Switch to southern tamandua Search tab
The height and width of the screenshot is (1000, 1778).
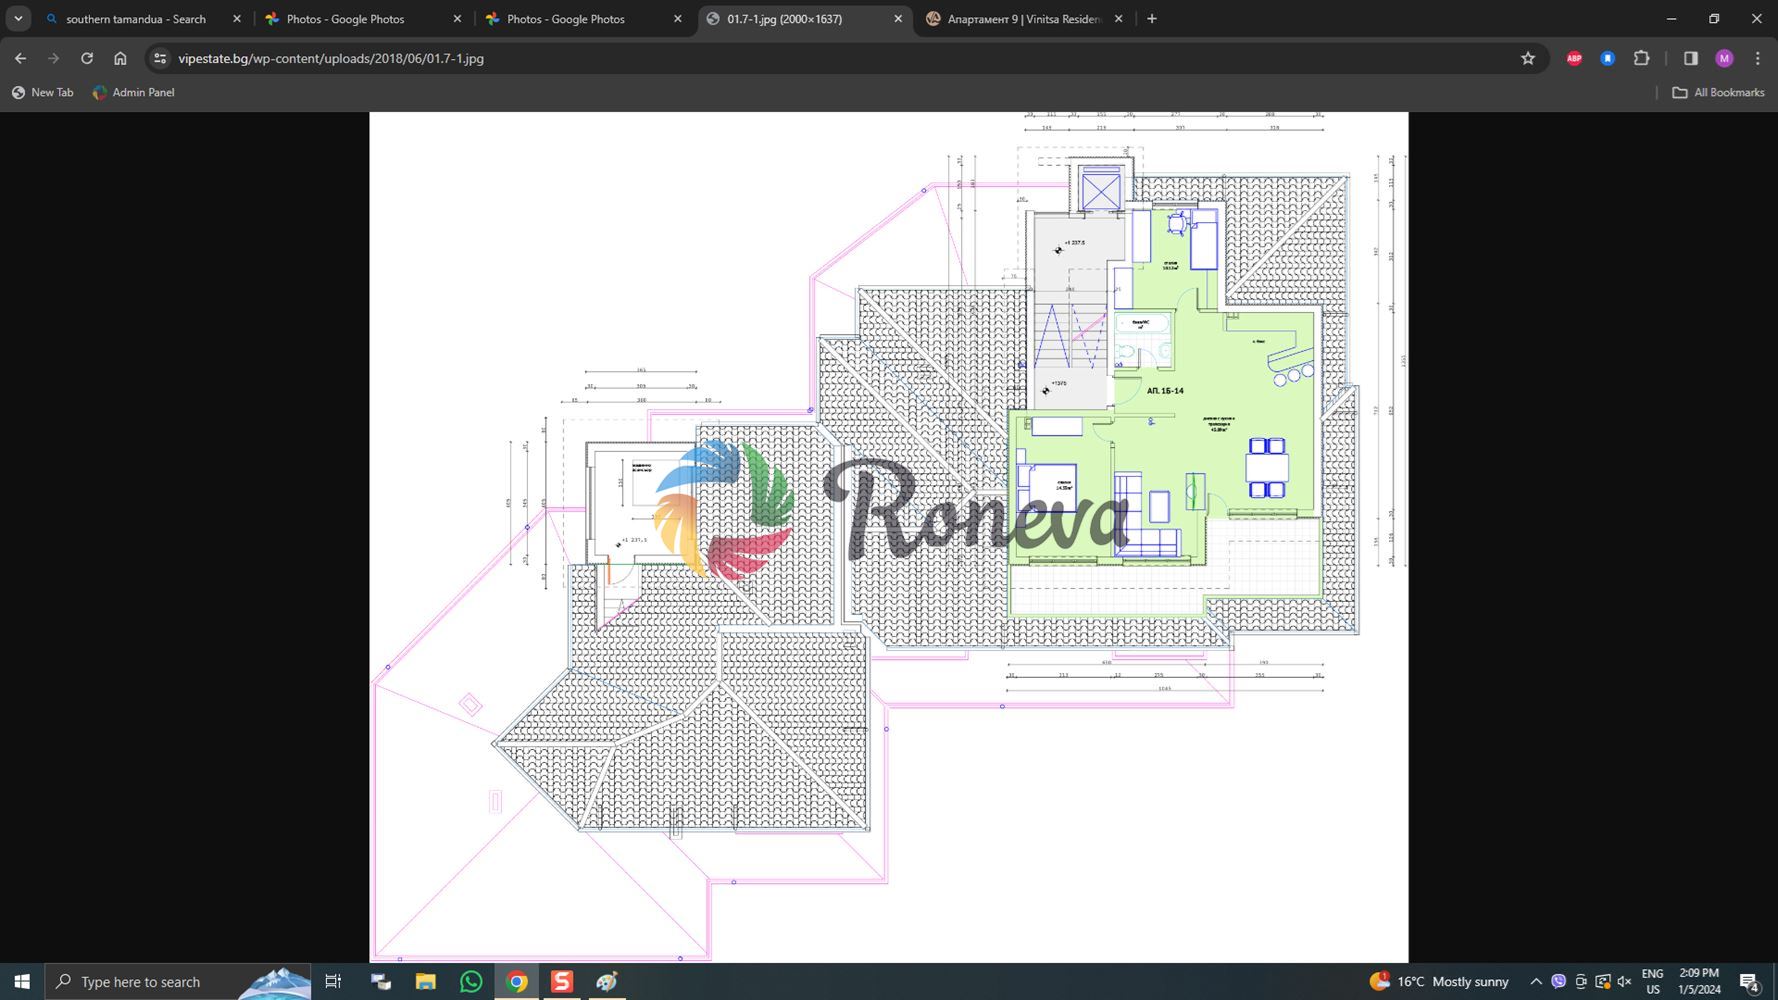pyautogui.click(x=135, y=19)
